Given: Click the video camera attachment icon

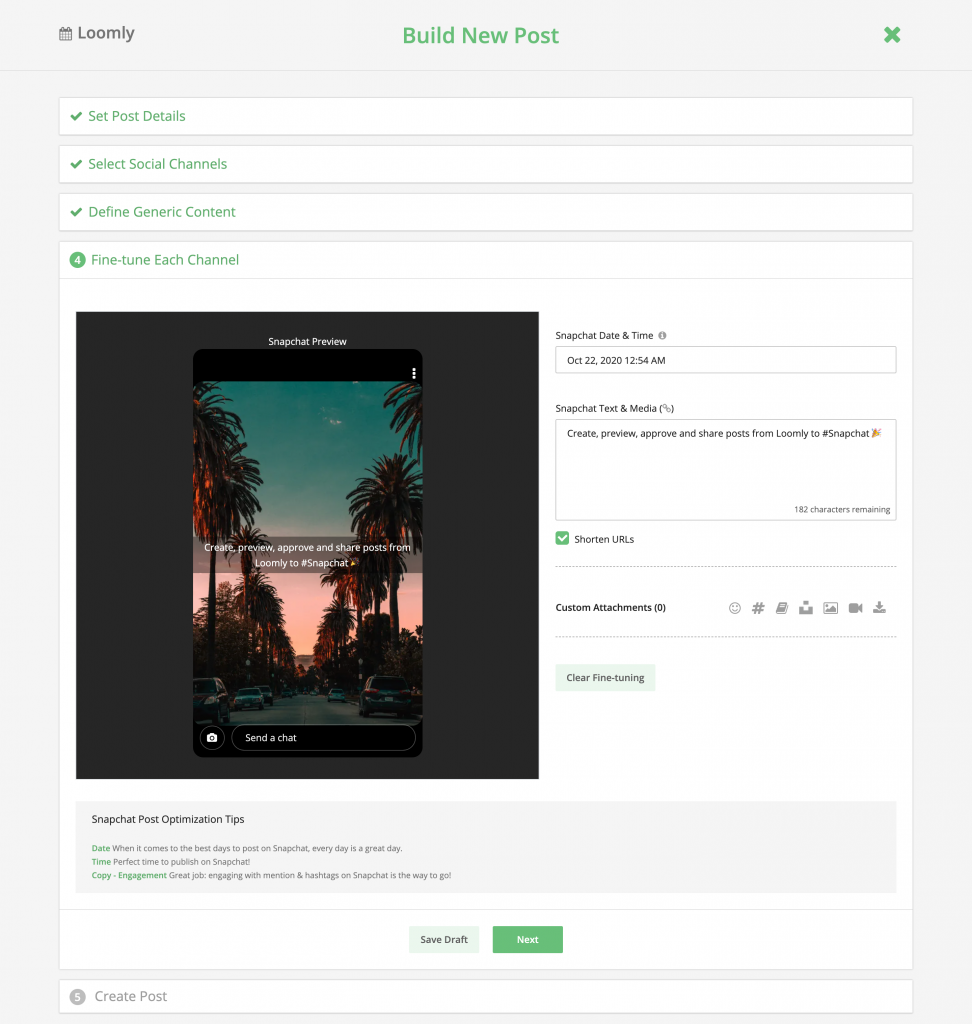Looking at the screenshot, I should (x=855, y=608).
